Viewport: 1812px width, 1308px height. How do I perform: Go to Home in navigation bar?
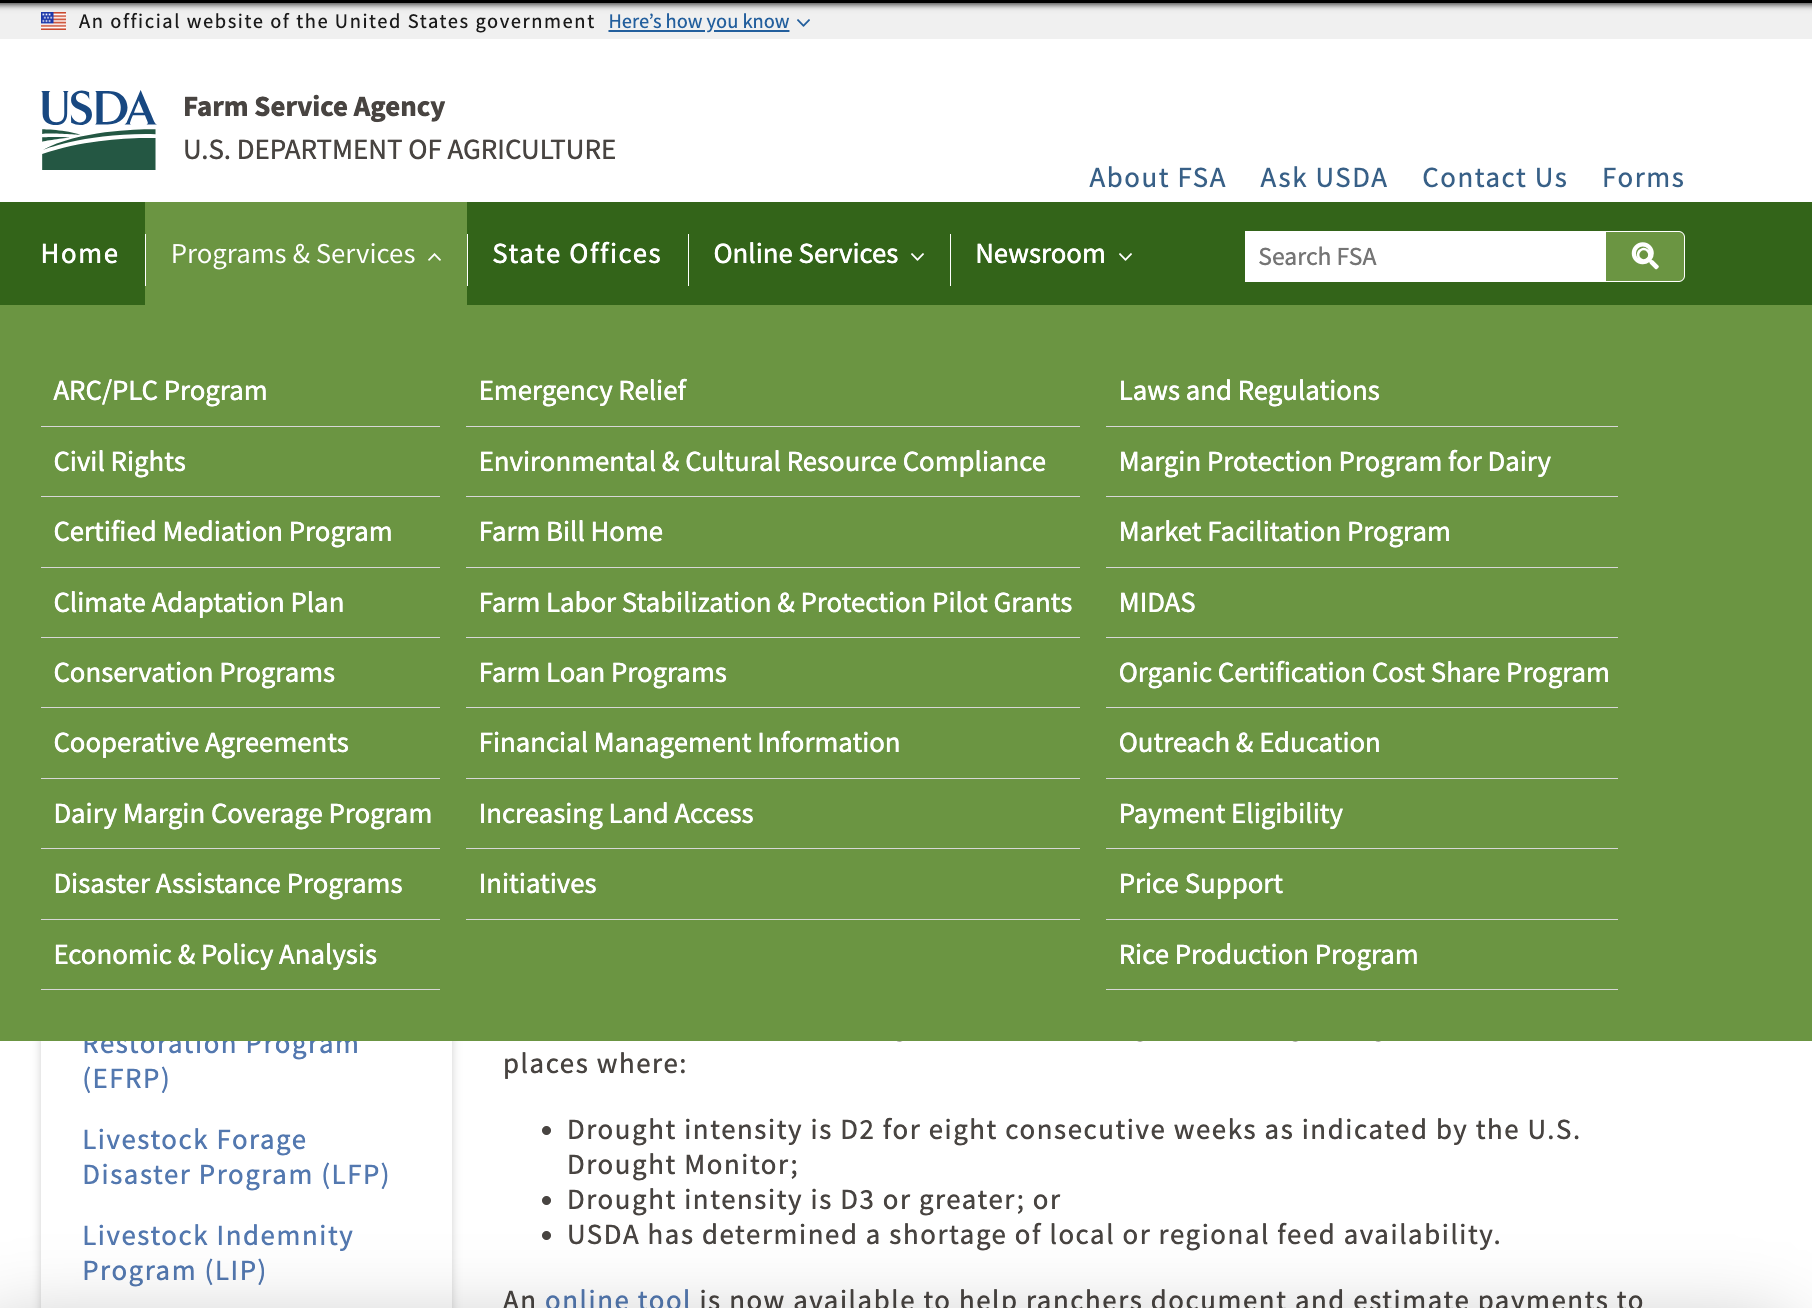point(80,254)
